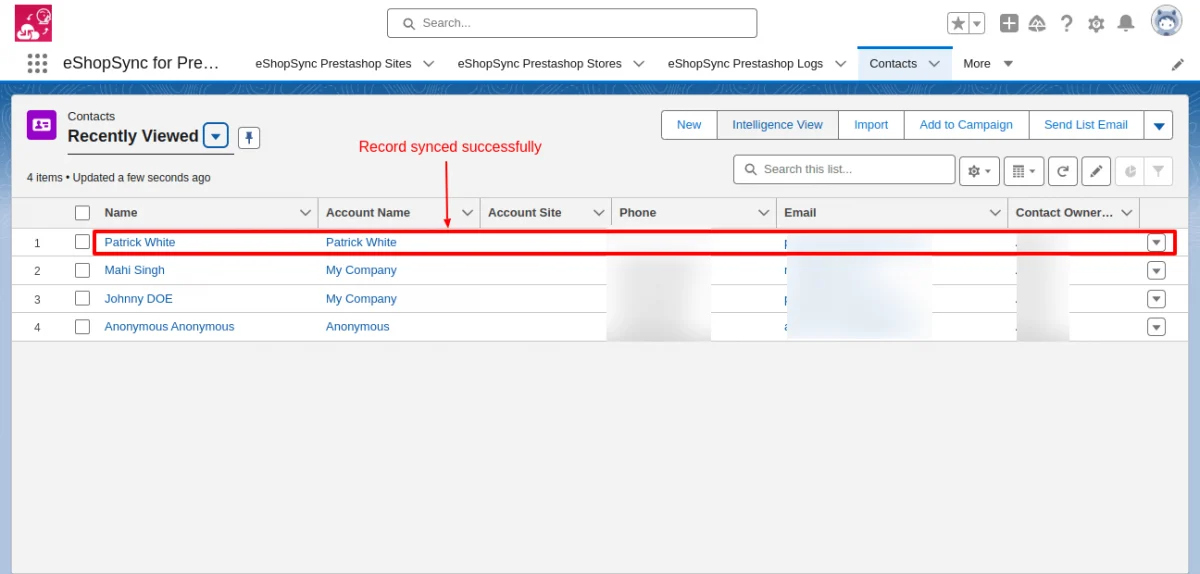
Task: Open the Help question mark icon
Action: point(1067,23)
